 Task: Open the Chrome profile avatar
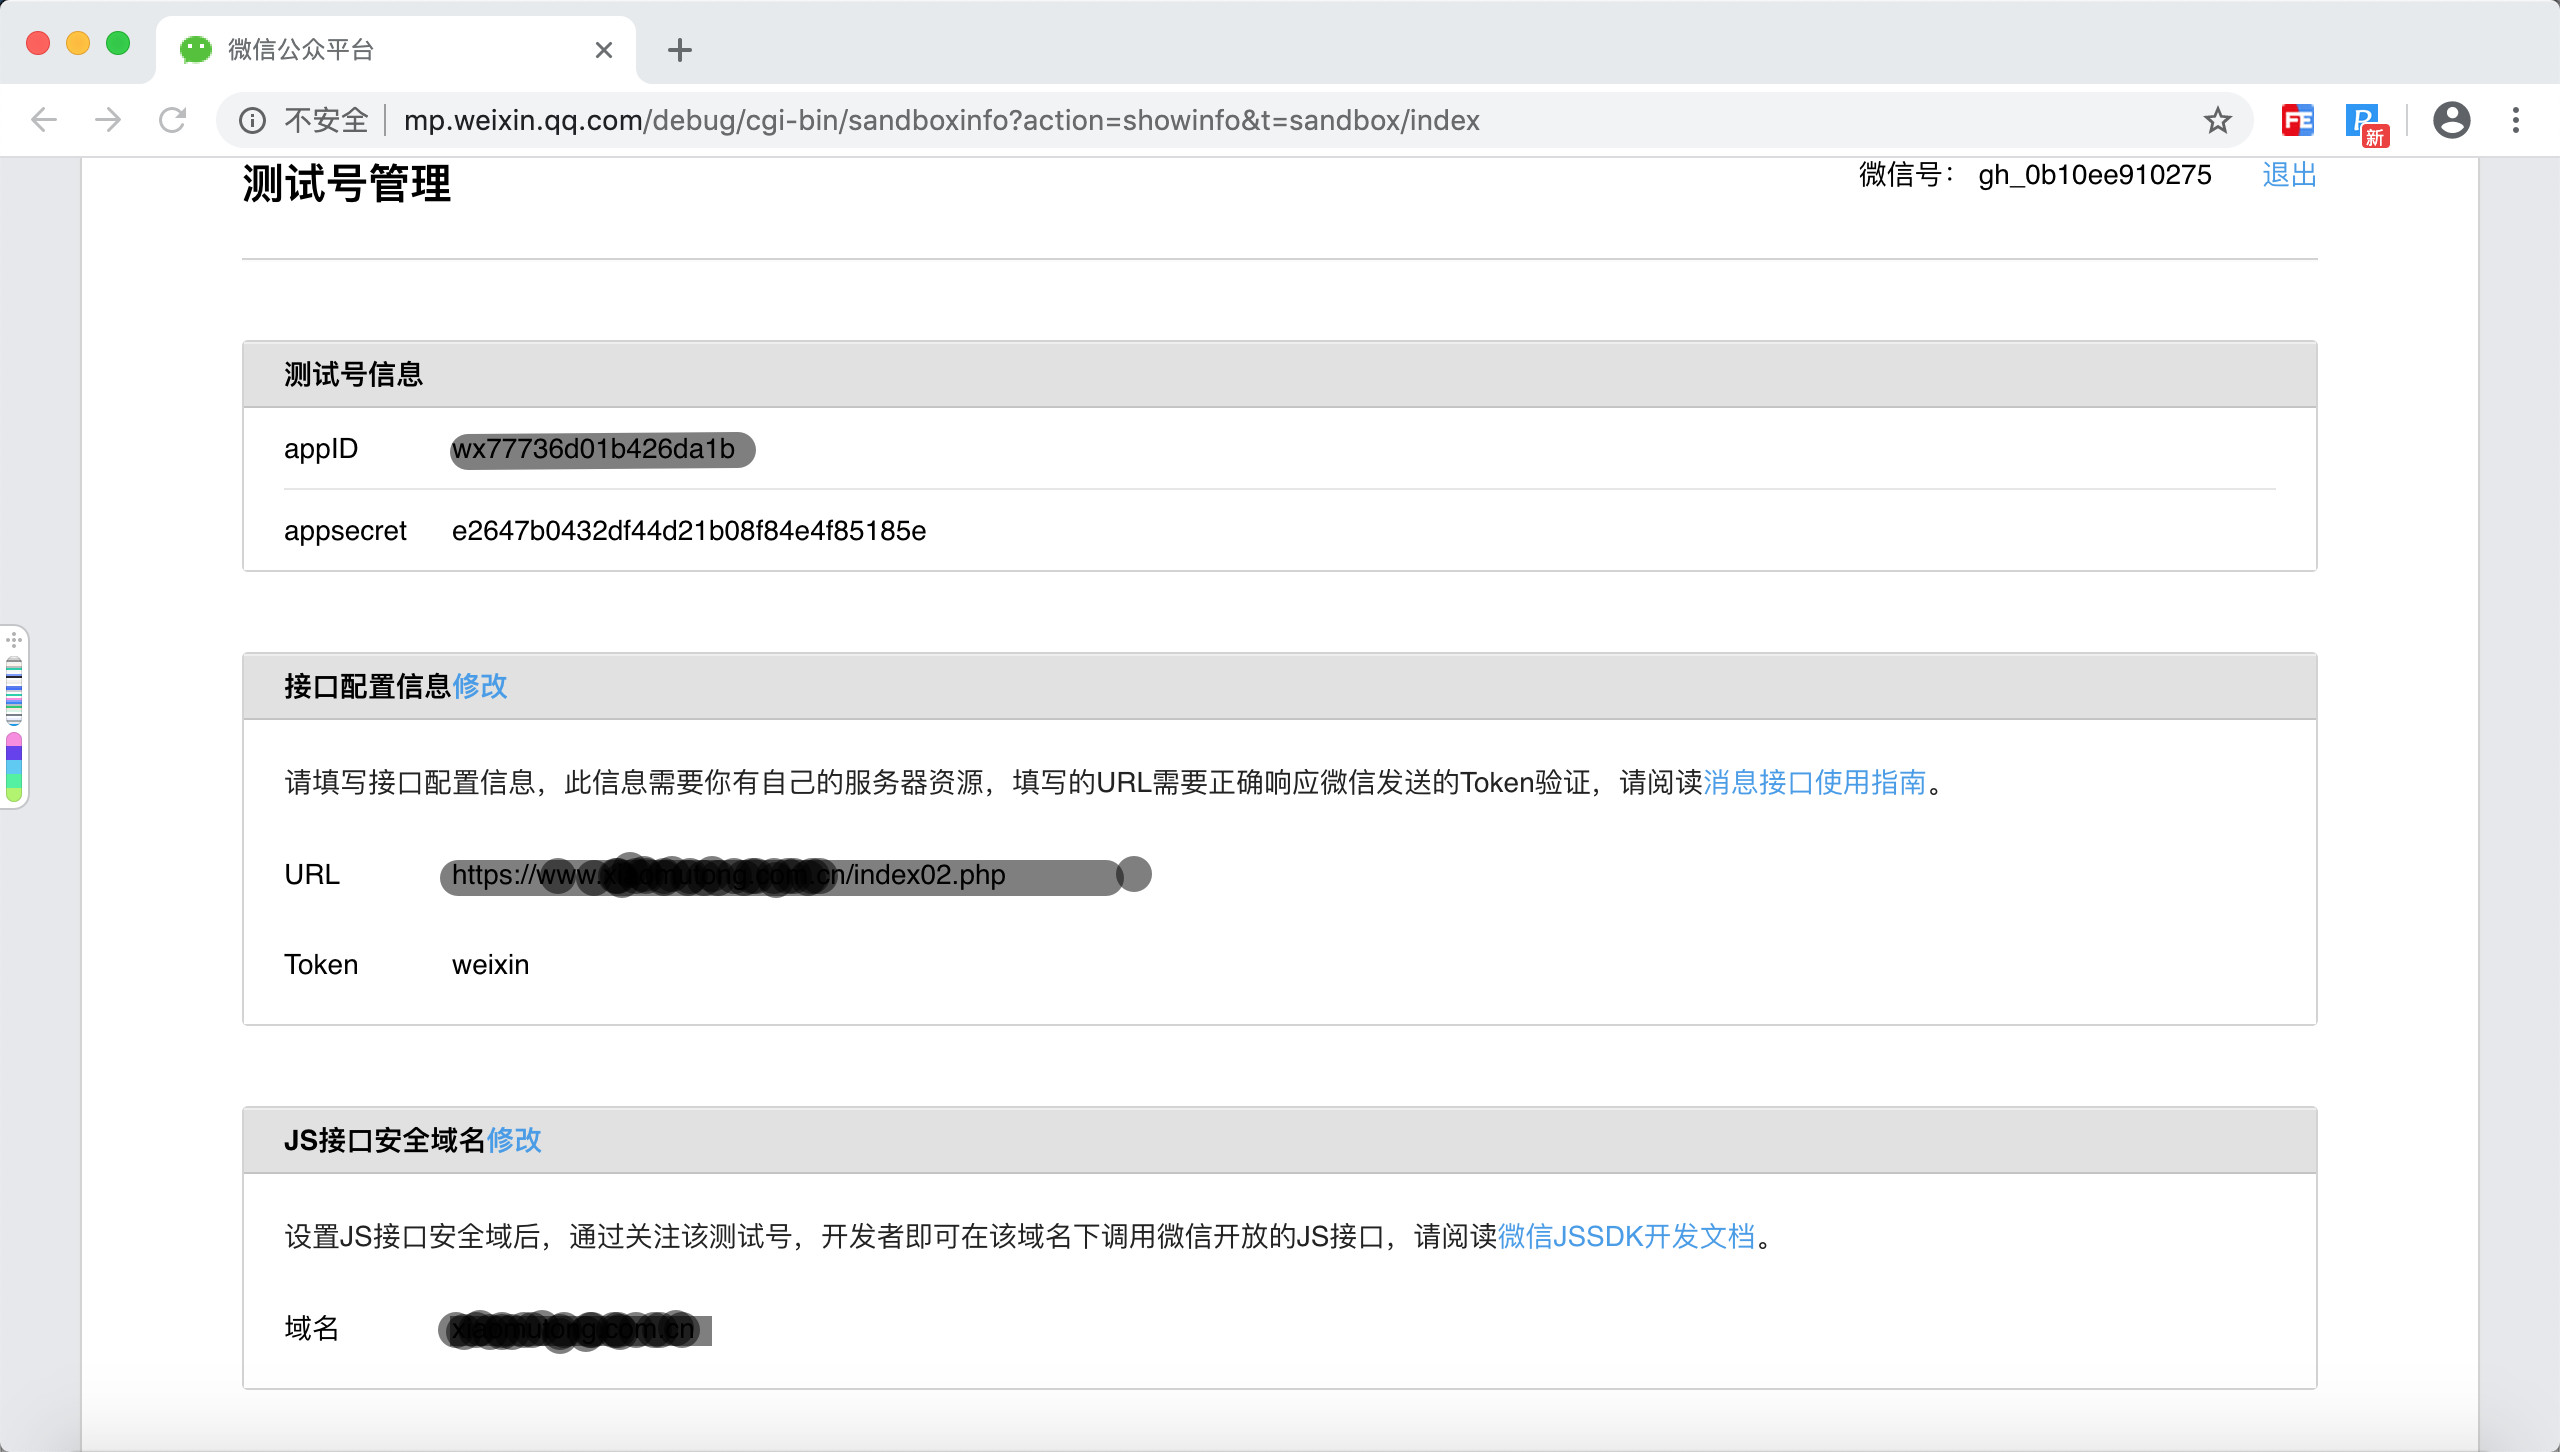(x=2451, y=120)
